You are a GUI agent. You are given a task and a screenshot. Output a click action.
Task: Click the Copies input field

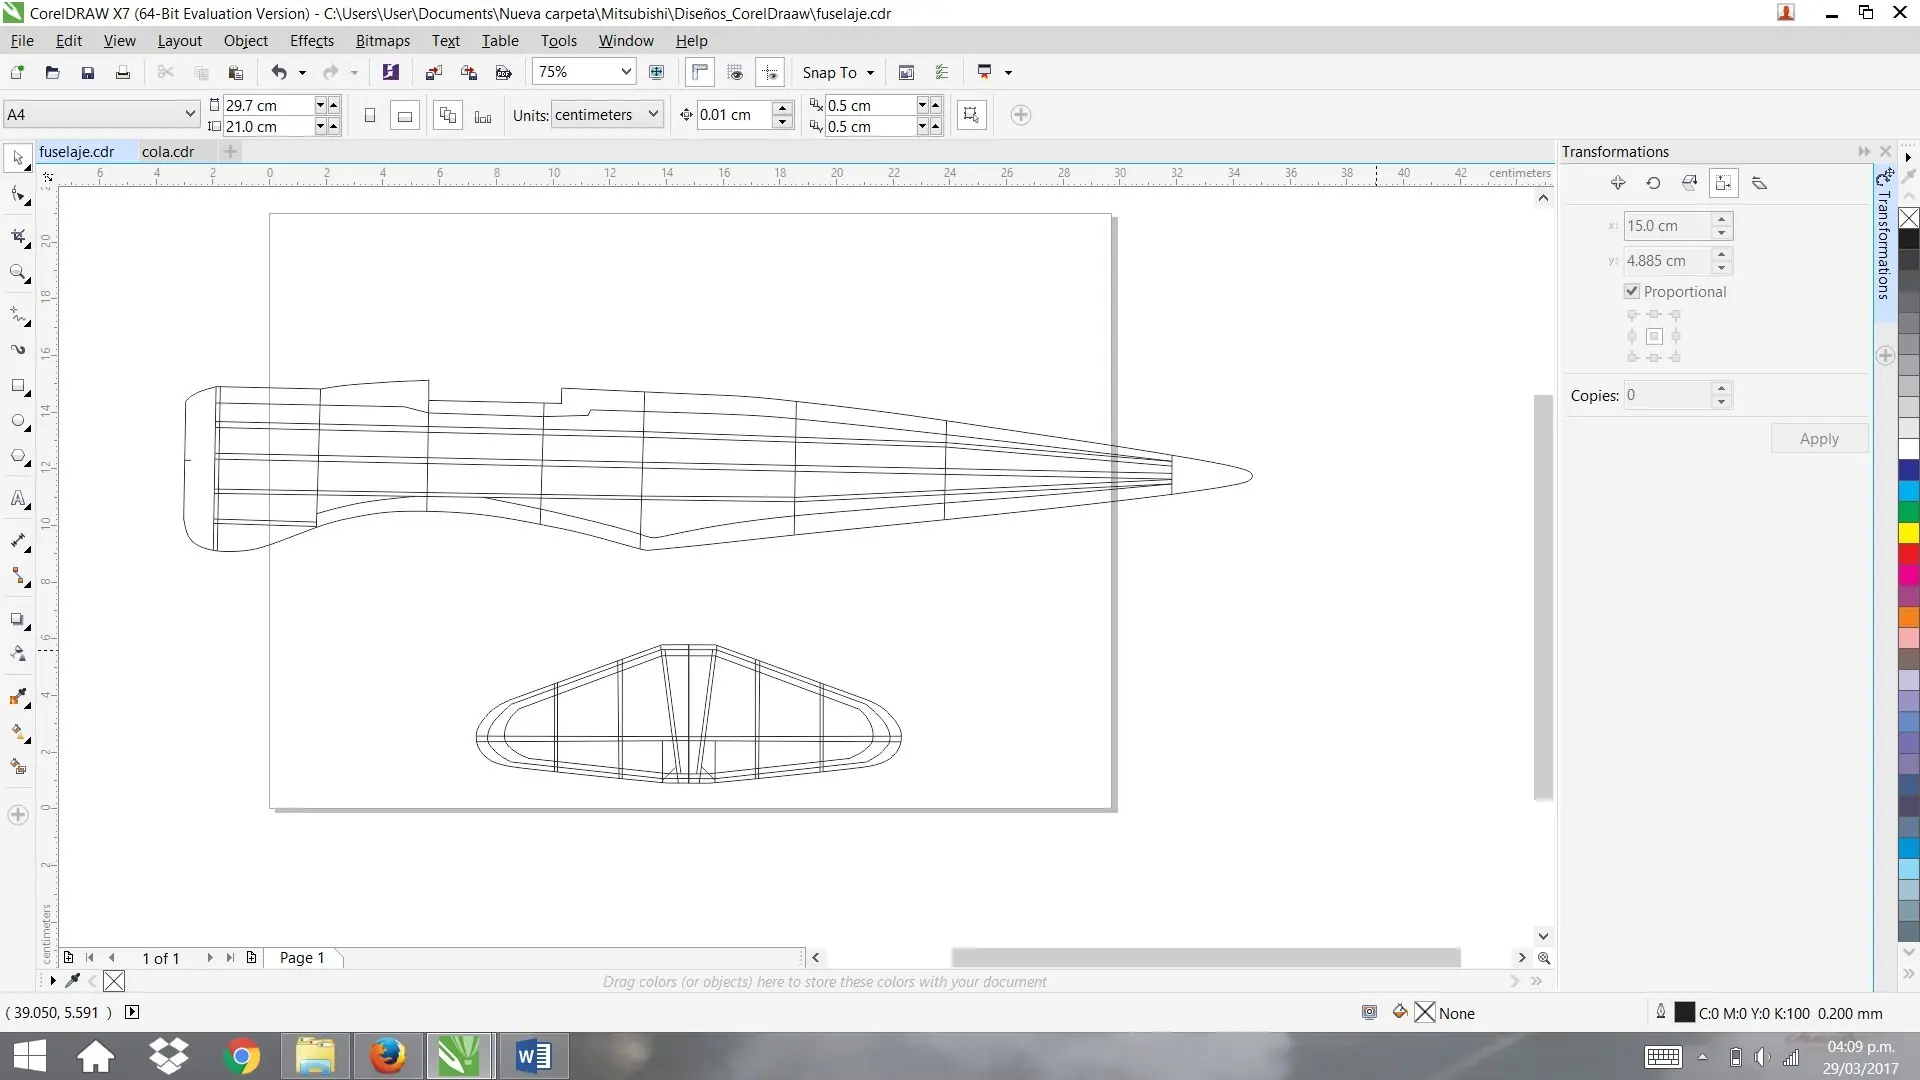pos(1668,395)
